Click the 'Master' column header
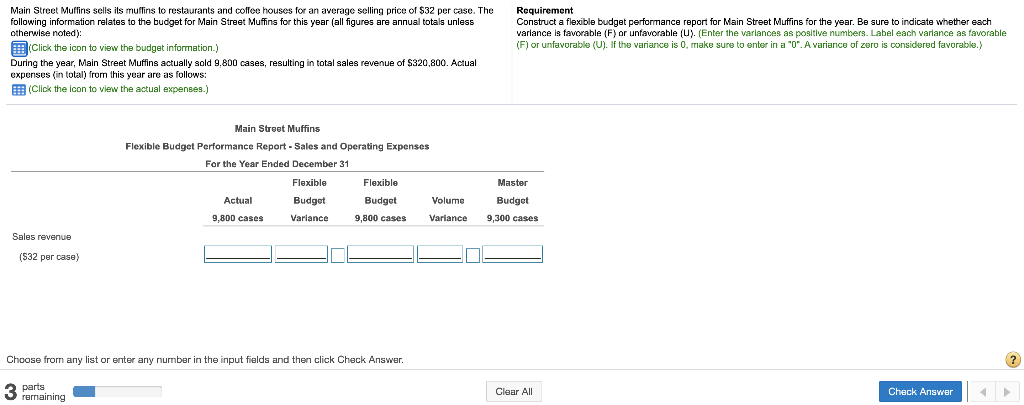1024x405 pixels. click(x=513, y=183)
